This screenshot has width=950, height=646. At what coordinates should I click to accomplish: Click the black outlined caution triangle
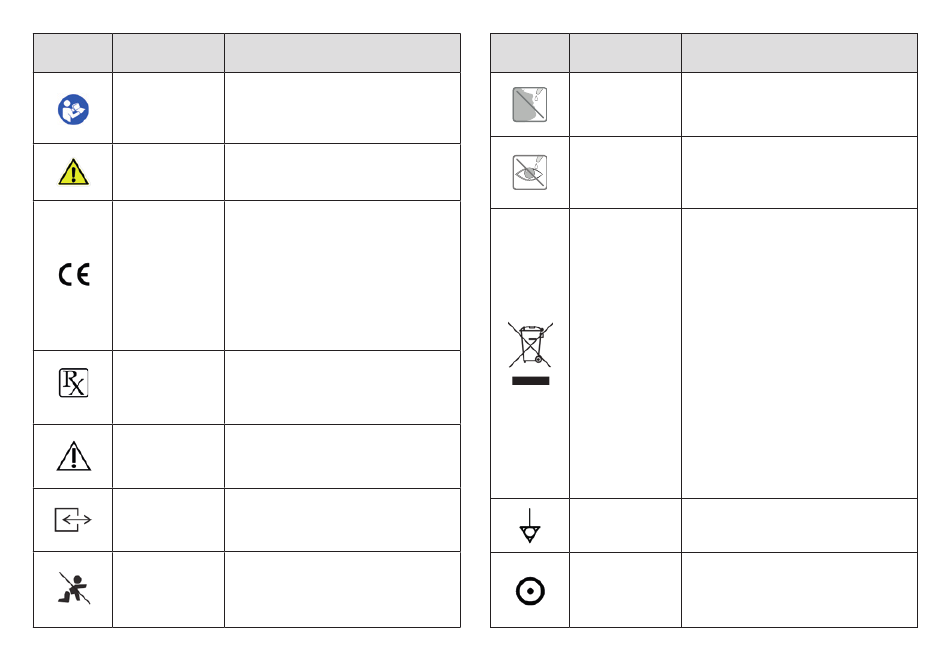coord(73,456)
